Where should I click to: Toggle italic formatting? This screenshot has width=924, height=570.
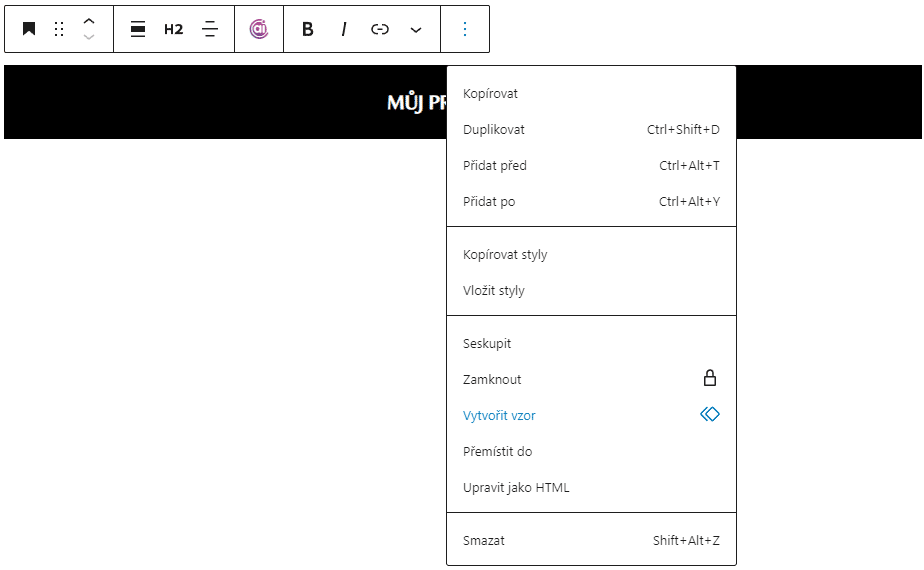(x=344, y=29)
